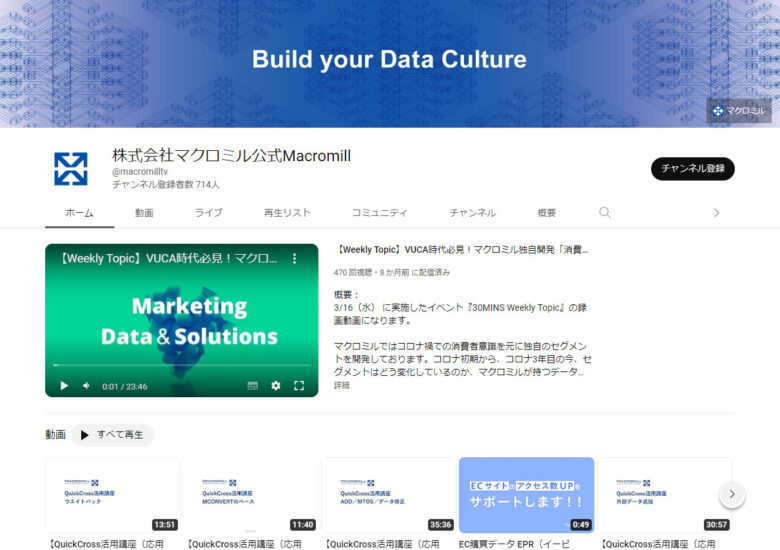Expand description with 詳細 link
Screen dimensions: 780x550
pyautogui.click(x=341, y=385)
